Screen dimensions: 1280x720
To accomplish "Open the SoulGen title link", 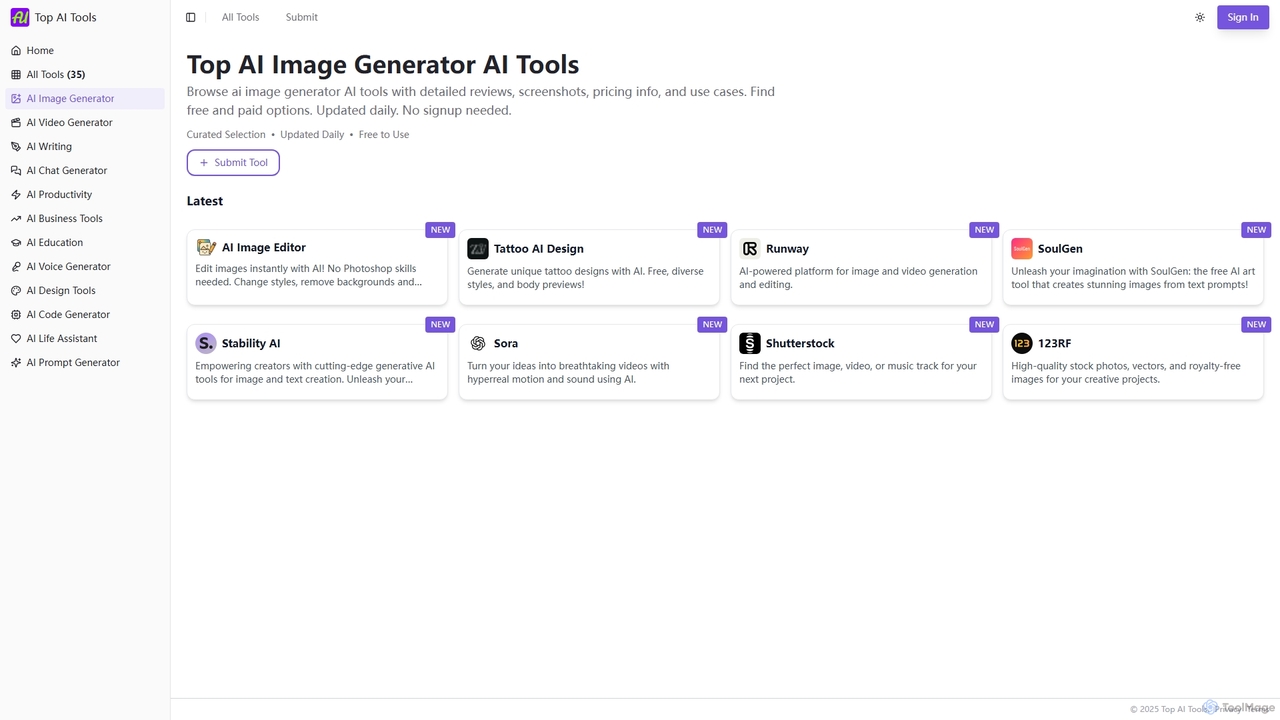I will pyautogui.click(x=1060, y=248).
